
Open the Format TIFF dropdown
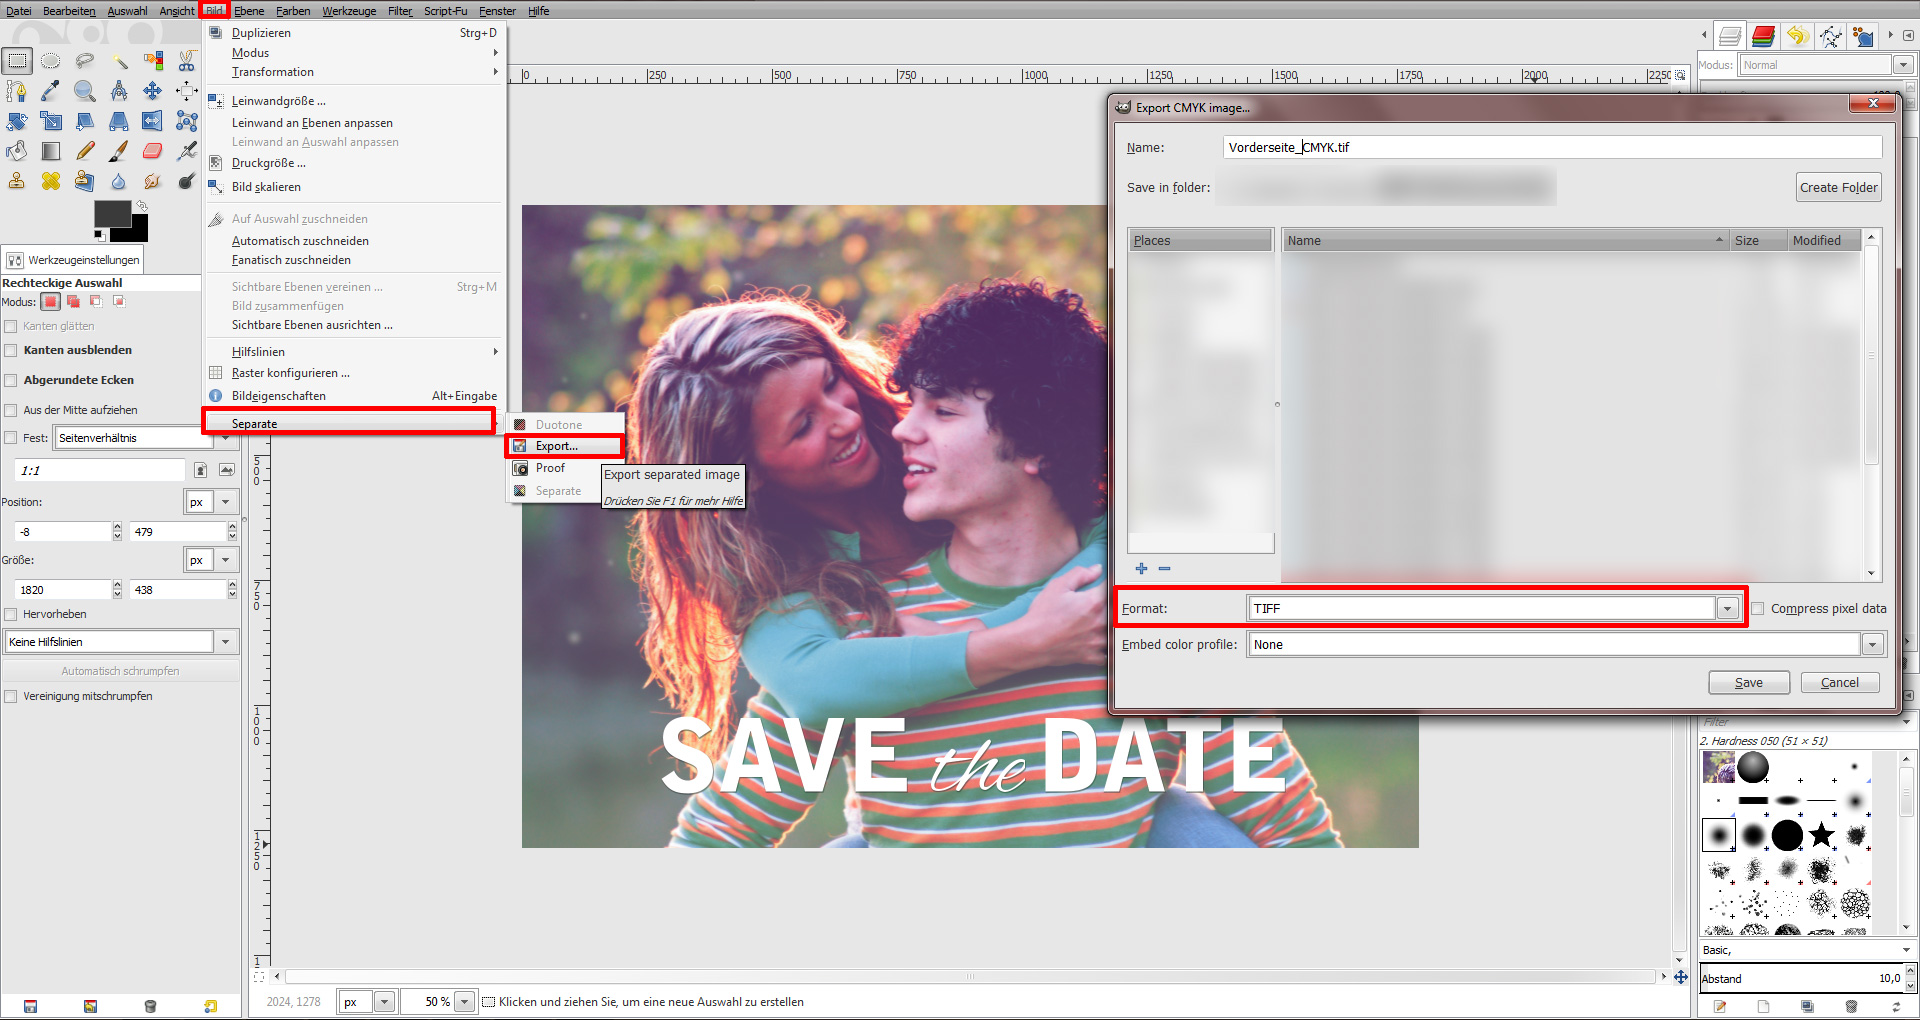[x=1727, y=609]
